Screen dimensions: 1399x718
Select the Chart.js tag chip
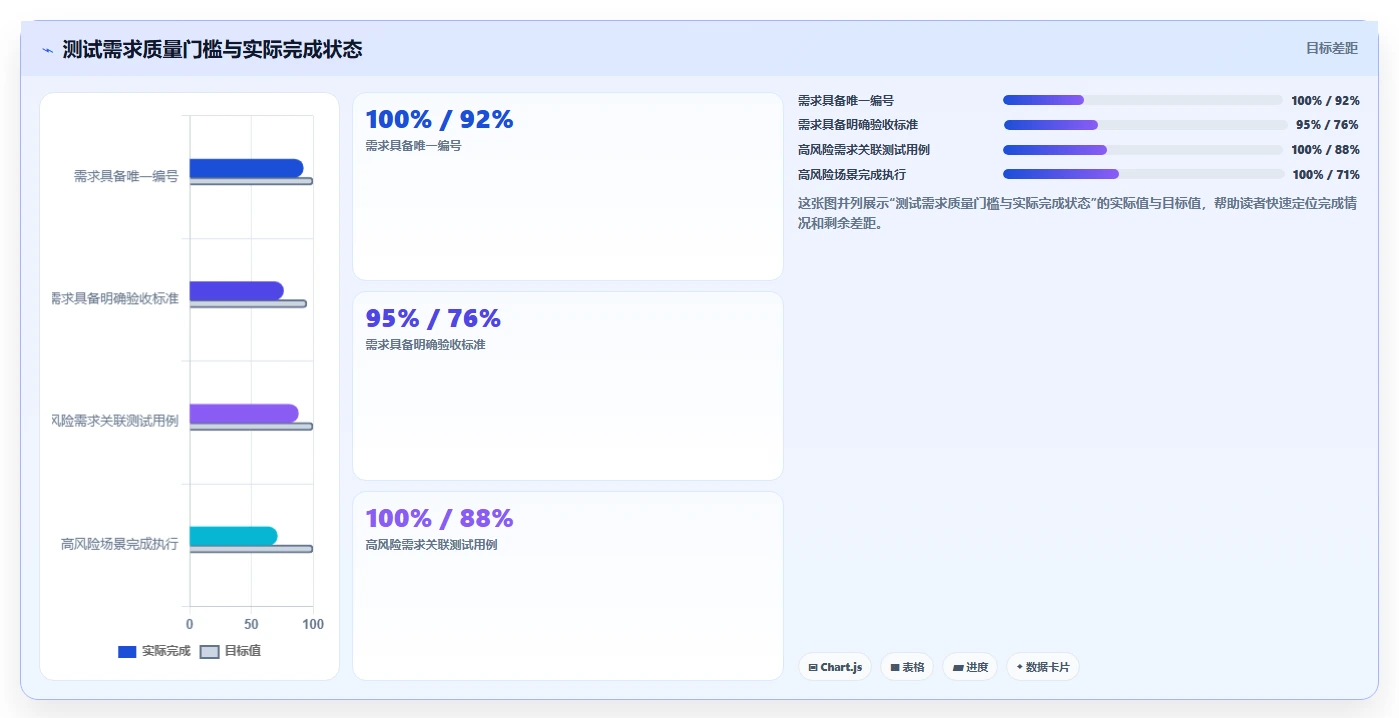(x=835, y=667)
